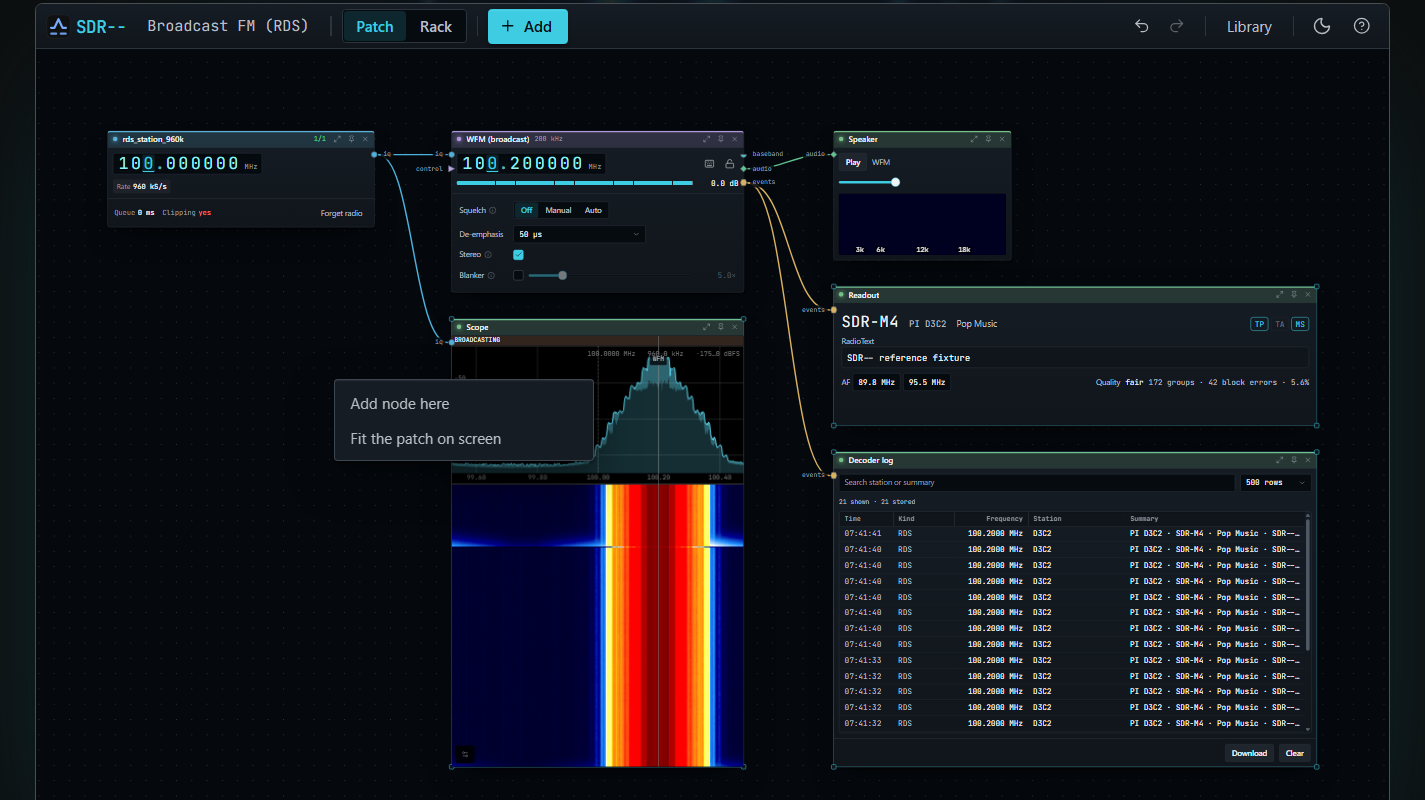Expand the WFM (broadcast) node
Screen dimensions: 1425x800
(707, 139)
